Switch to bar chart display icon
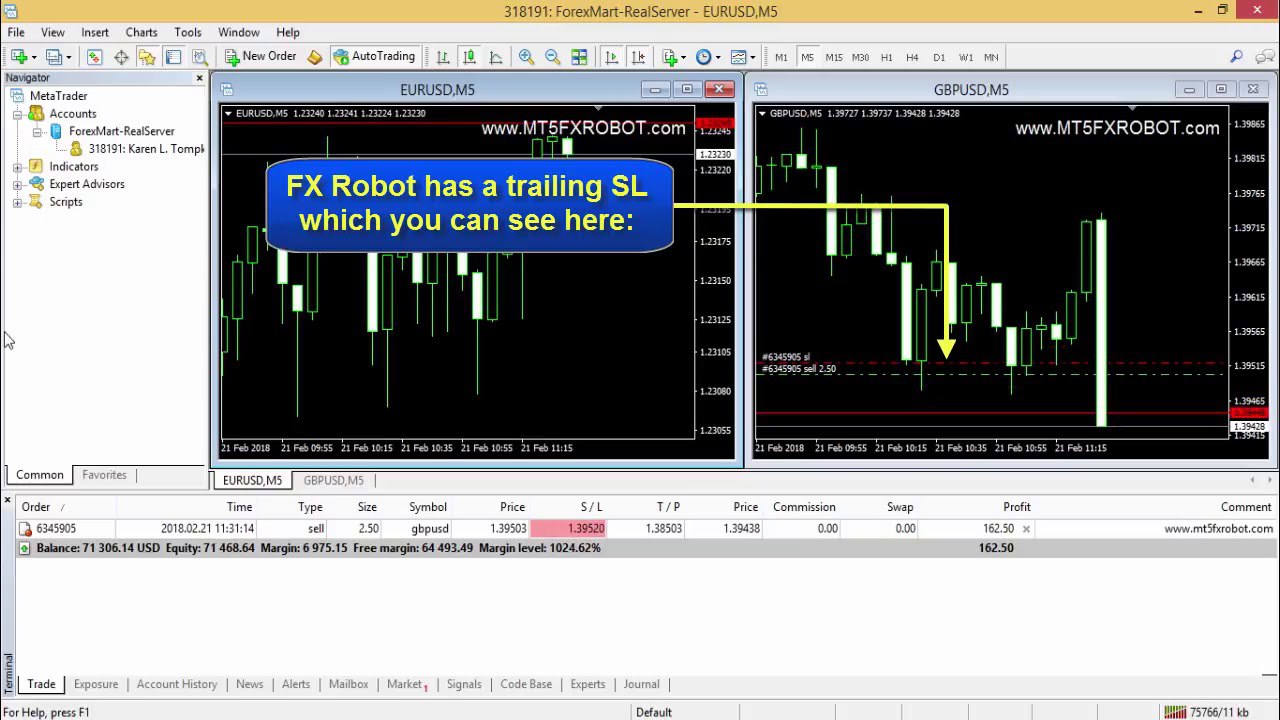Viewport: 1280px width, 720px height. [443, 57]
